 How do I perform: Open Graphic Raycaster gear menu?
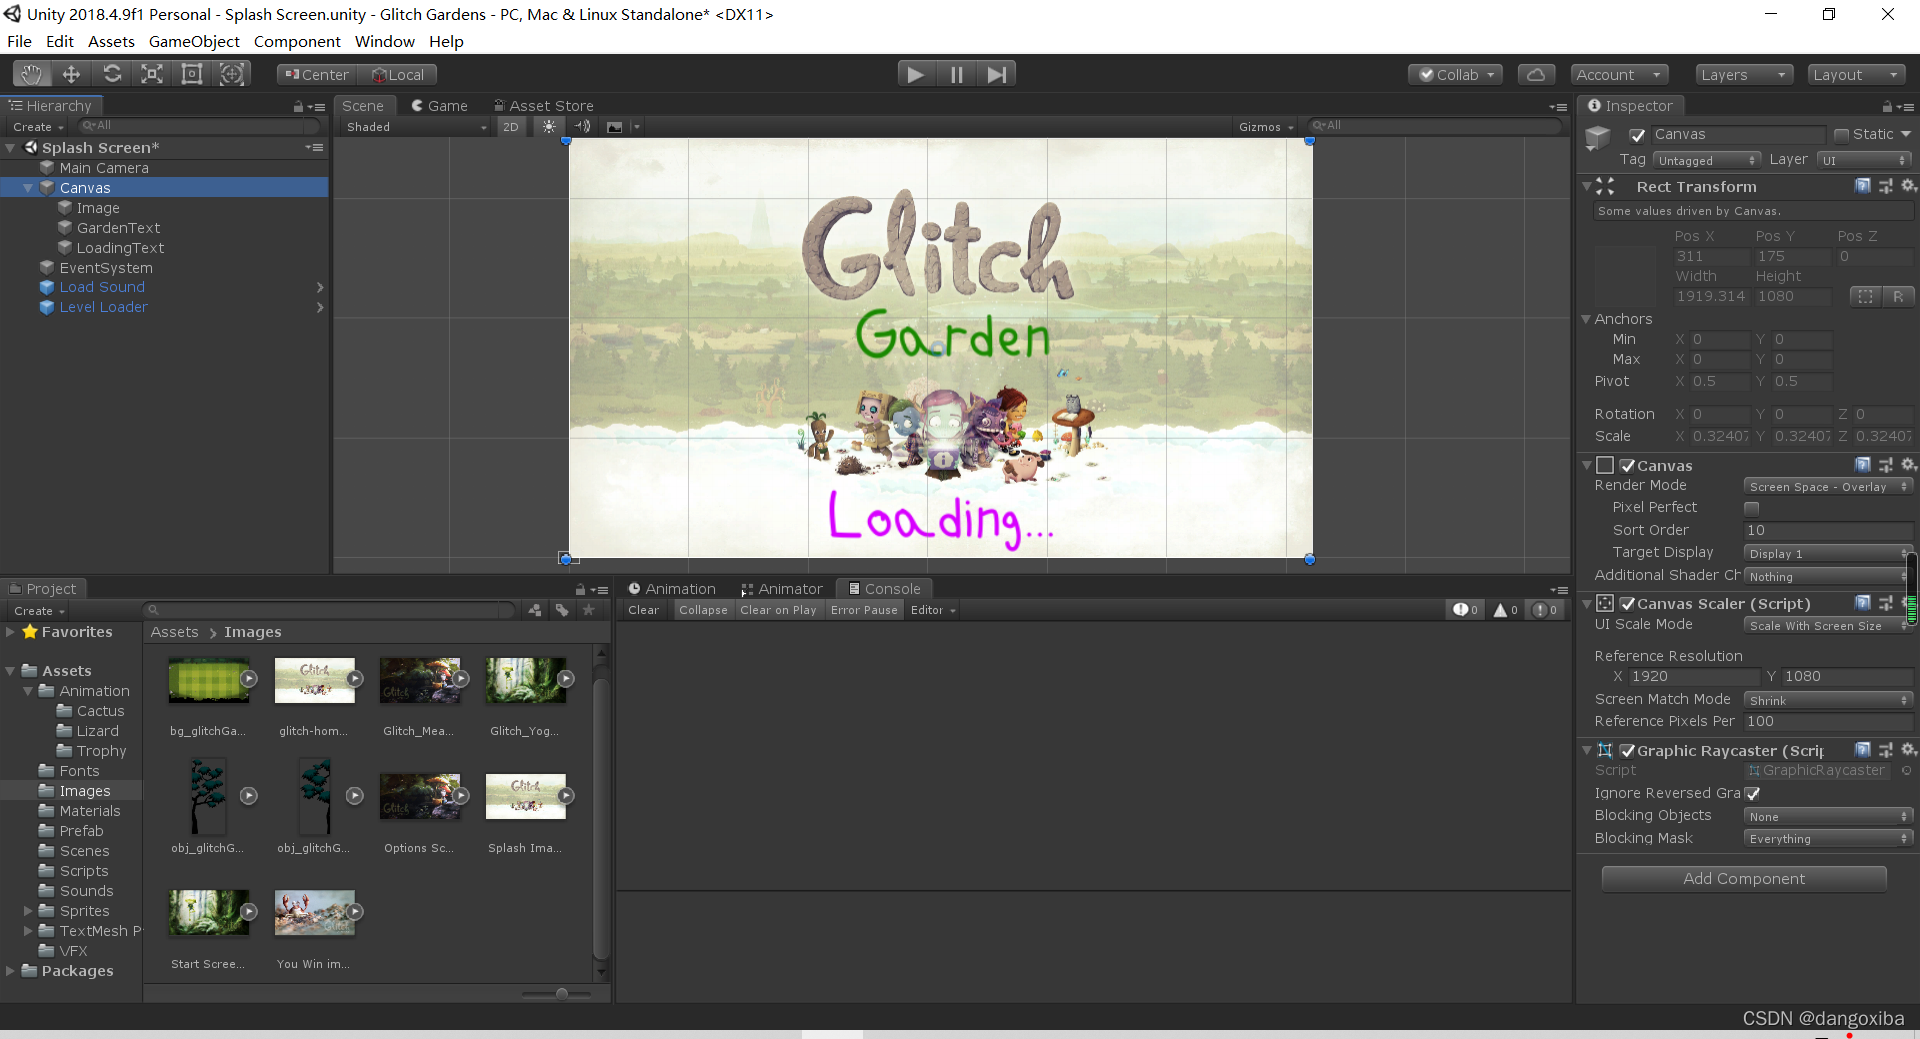[1908, 750]
